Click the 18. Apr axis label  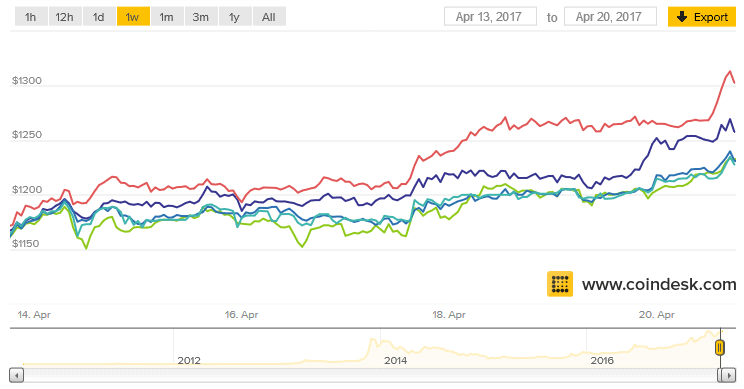point(449,315)
